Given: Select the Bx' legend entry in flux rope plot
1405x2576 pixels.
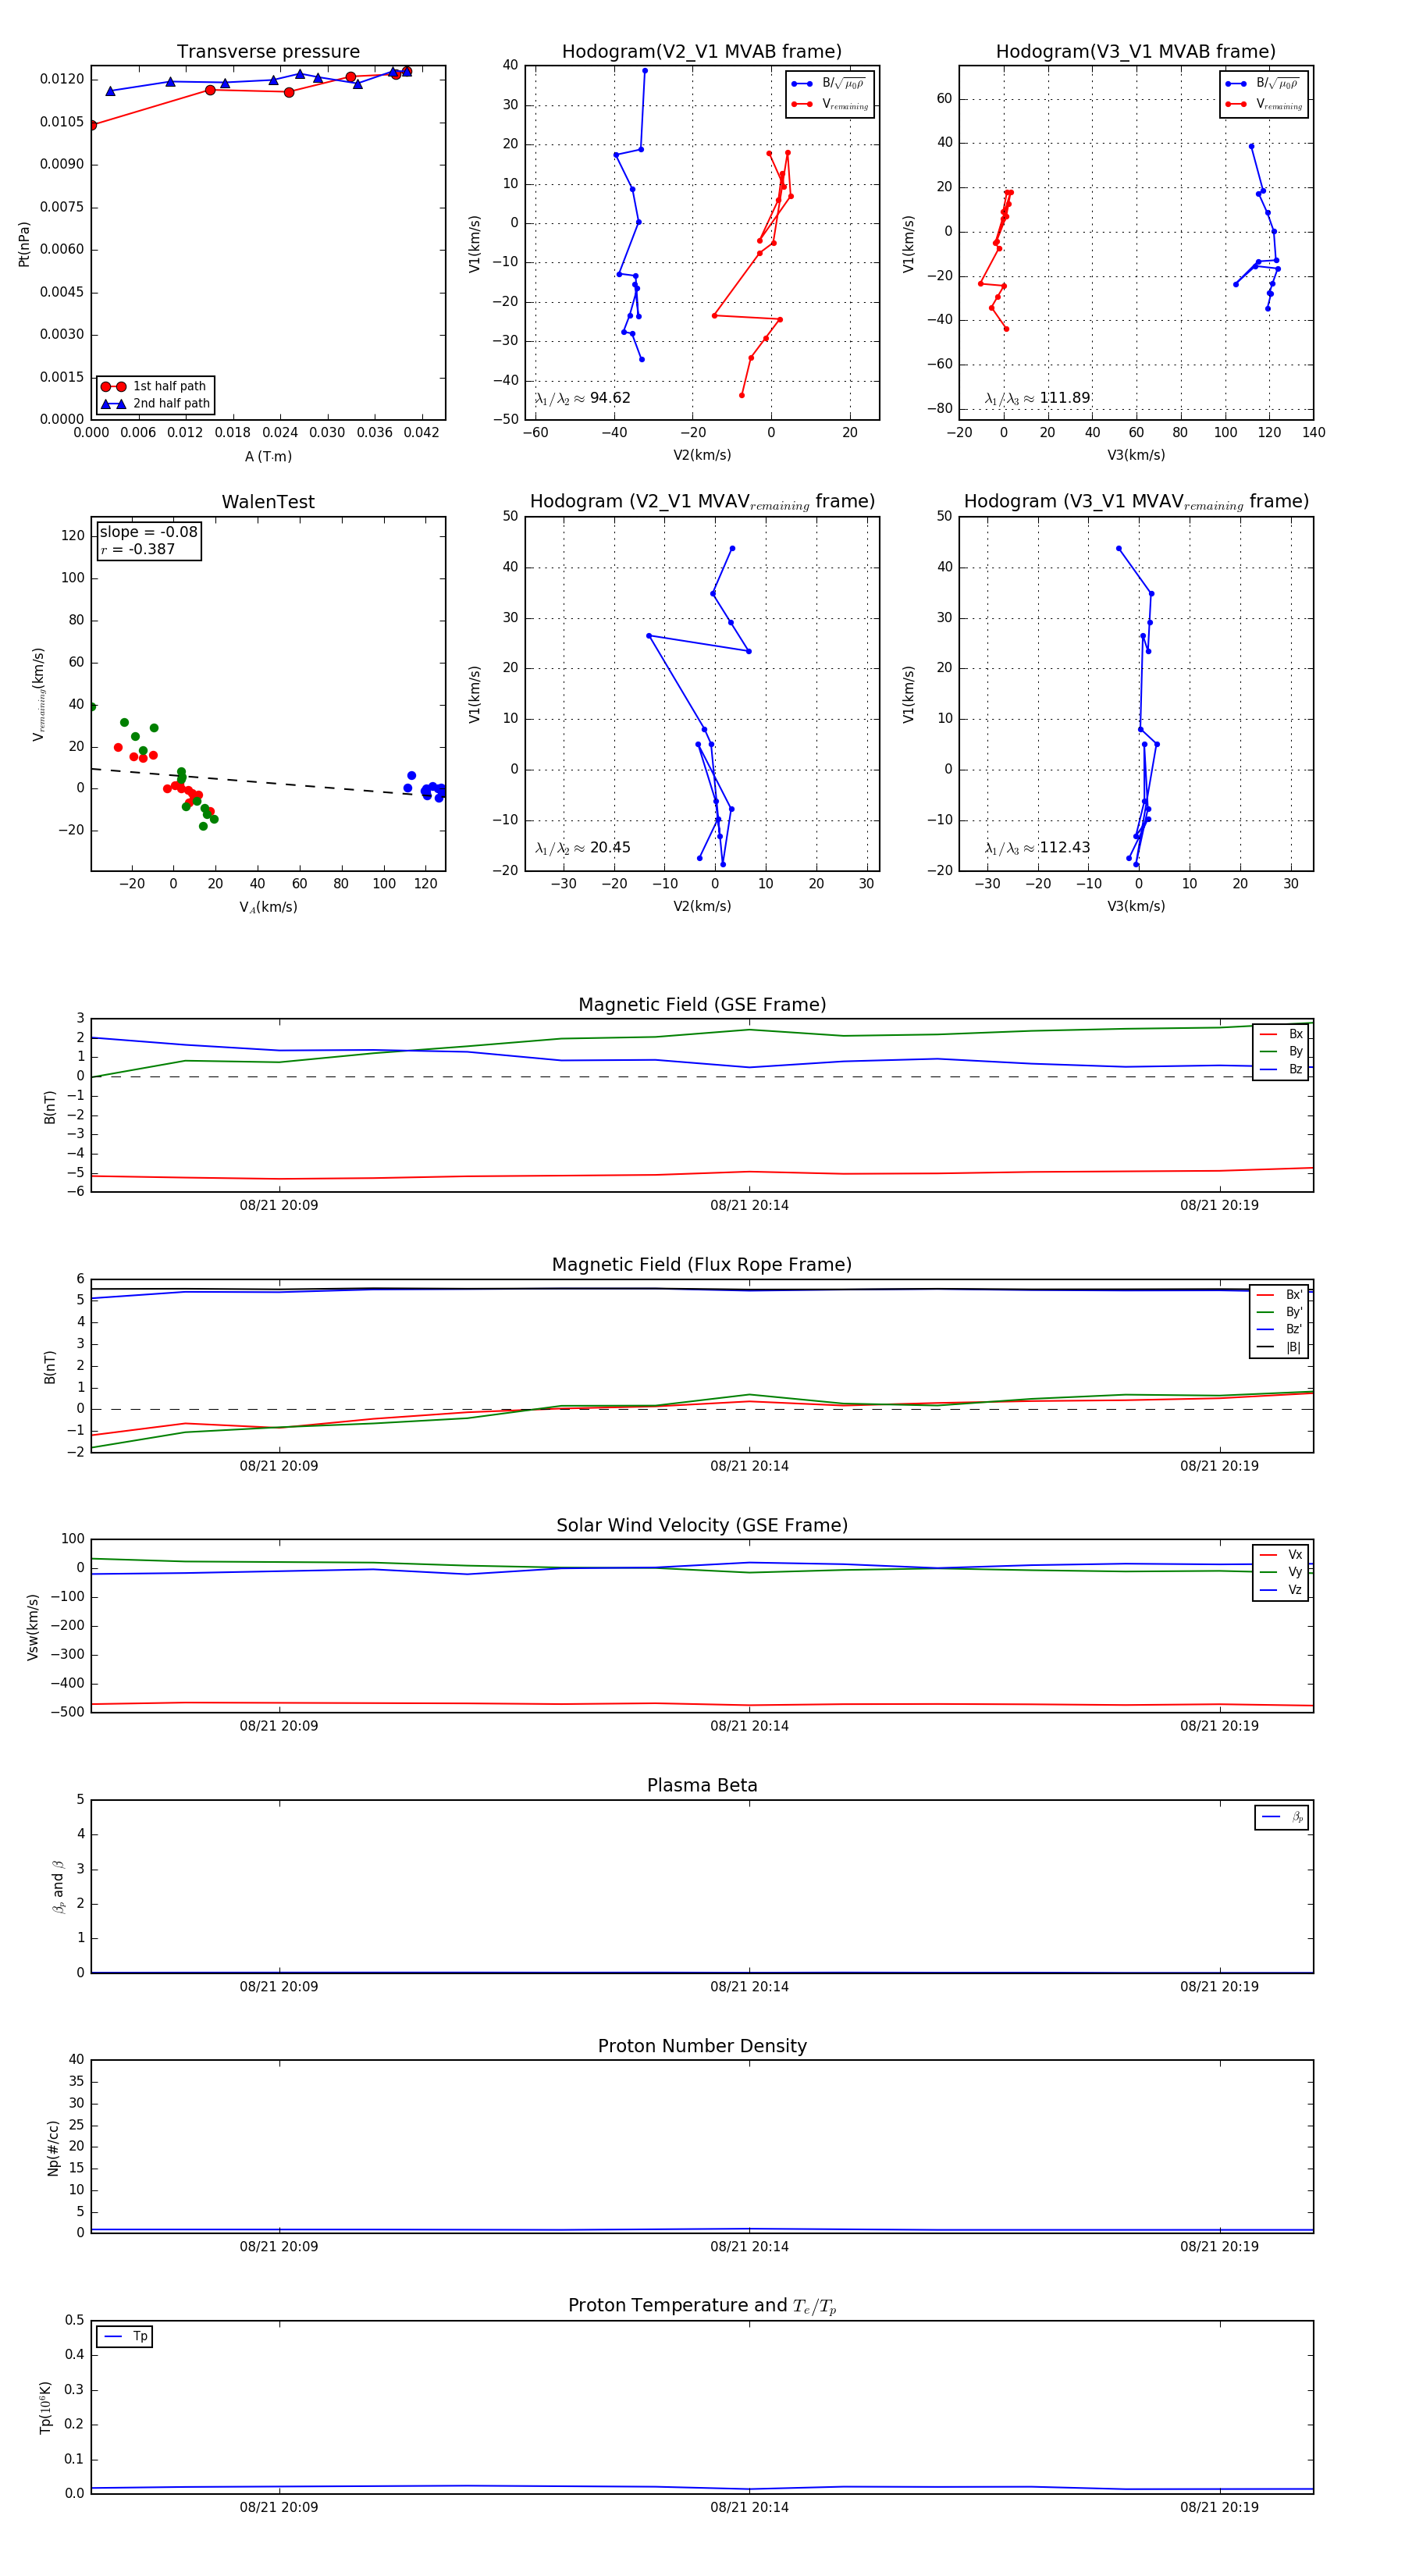Looking at the screenshot, I should coord(1279,1295).
